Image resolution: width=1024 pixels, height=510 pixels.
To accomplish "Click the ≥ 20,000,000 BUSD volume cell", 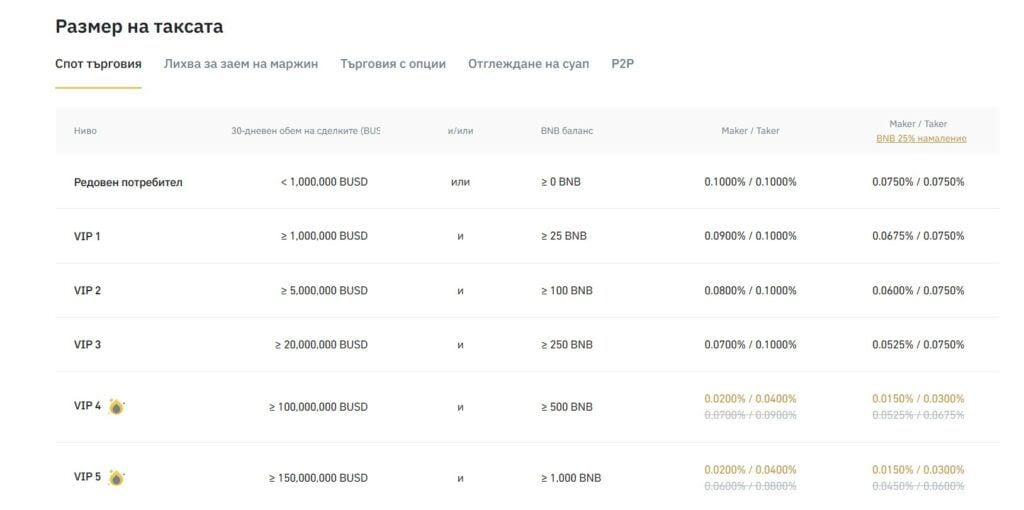I will tap(321, 345).
